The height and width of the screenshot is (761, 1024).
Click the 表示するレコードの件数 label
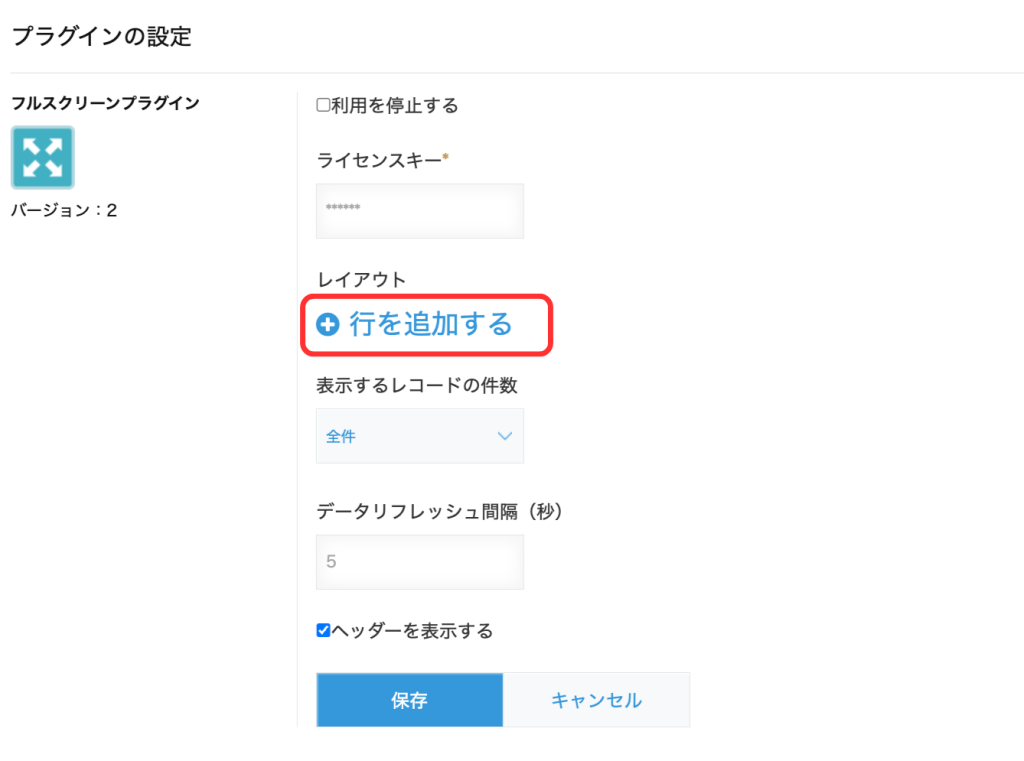tap(417, 385)
